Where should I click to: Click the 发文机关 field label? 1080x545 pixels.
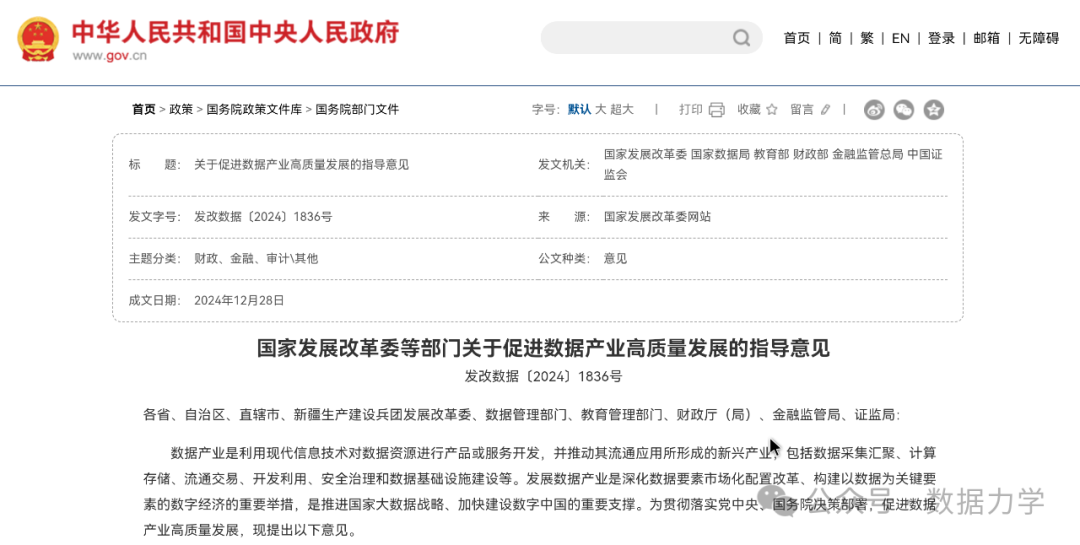tap(564, 165)
